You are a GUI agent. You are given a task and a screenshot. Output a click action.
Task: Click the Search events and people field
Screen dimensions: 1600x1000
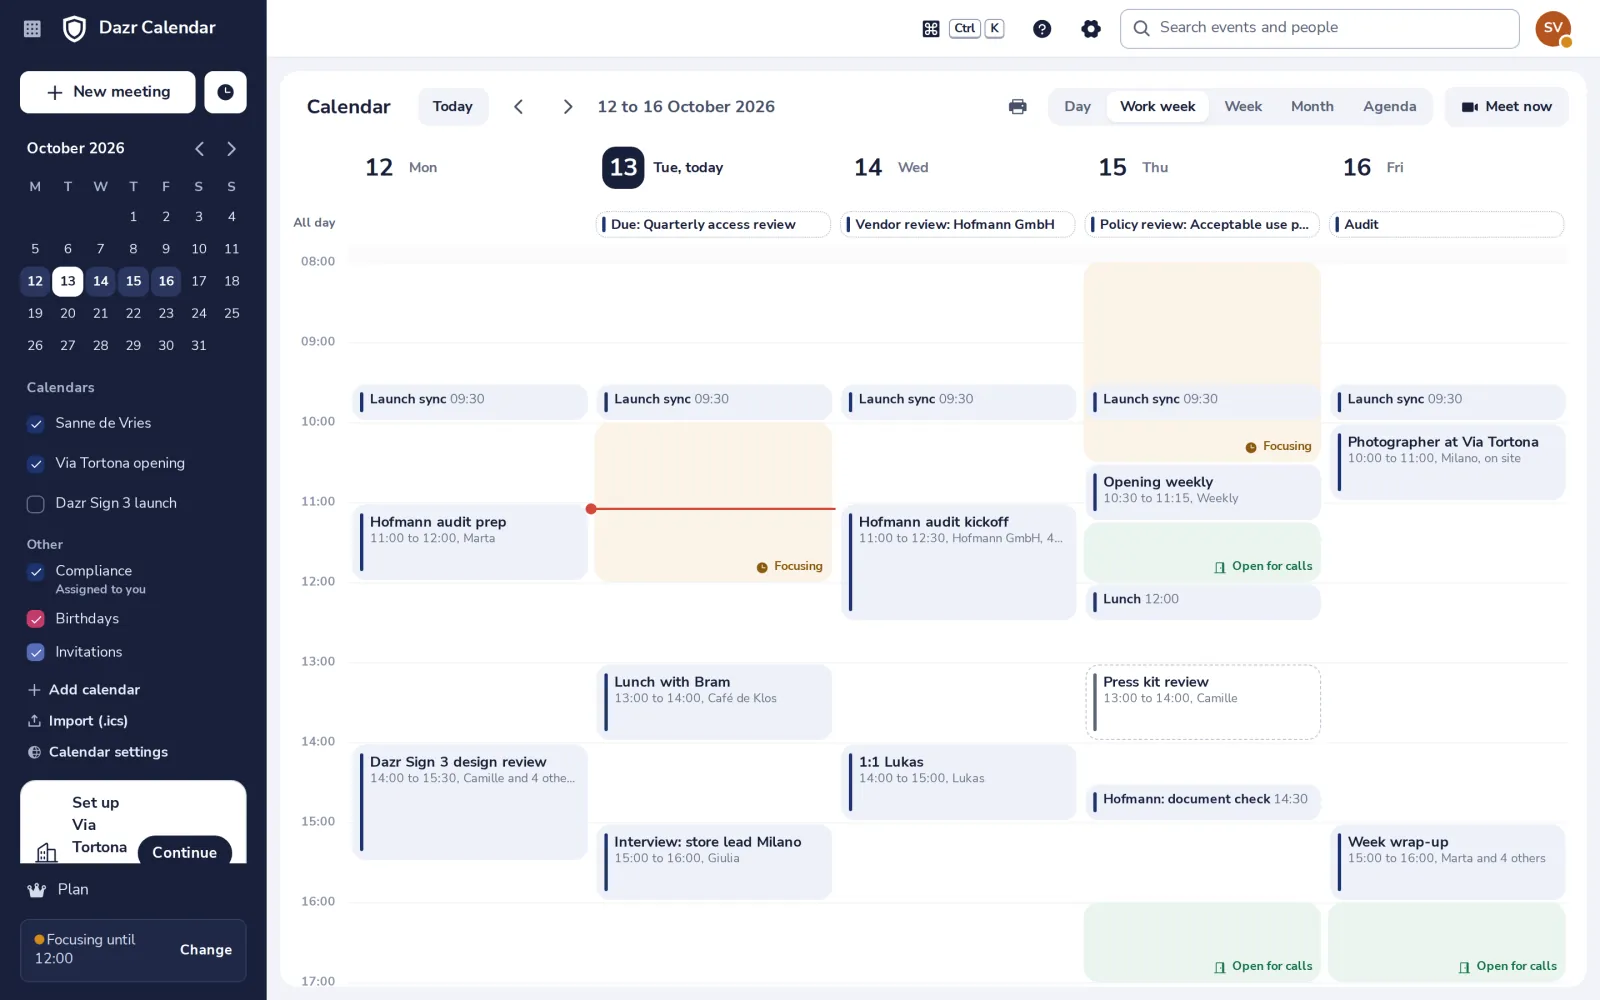click(1319, 29)
